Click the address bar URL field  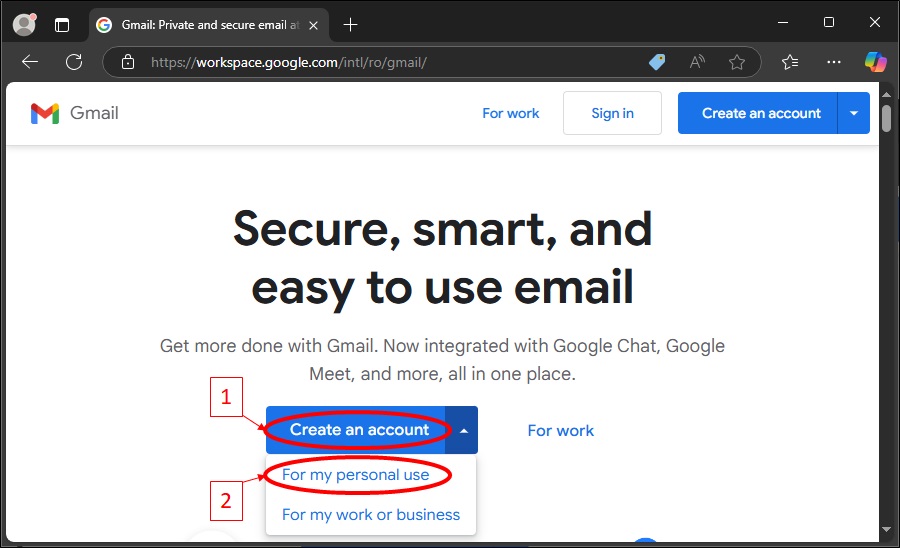390,62
